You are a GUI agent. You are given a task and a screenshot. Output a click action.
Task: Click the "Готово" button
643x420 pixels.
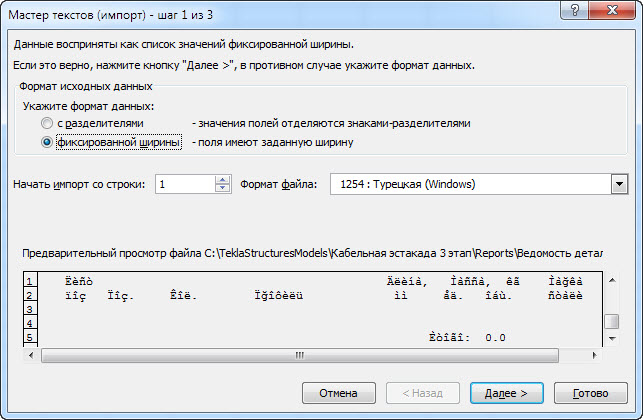591,393
